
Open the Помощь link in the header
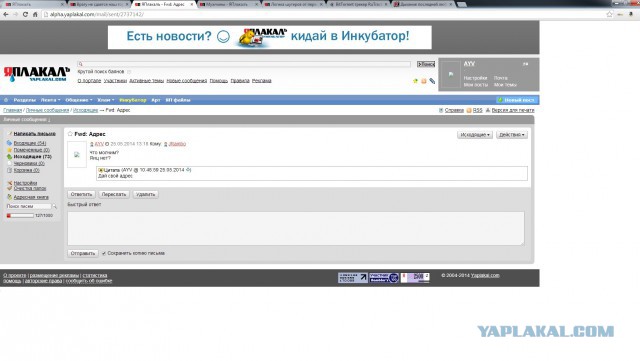[x=219, y=81]
